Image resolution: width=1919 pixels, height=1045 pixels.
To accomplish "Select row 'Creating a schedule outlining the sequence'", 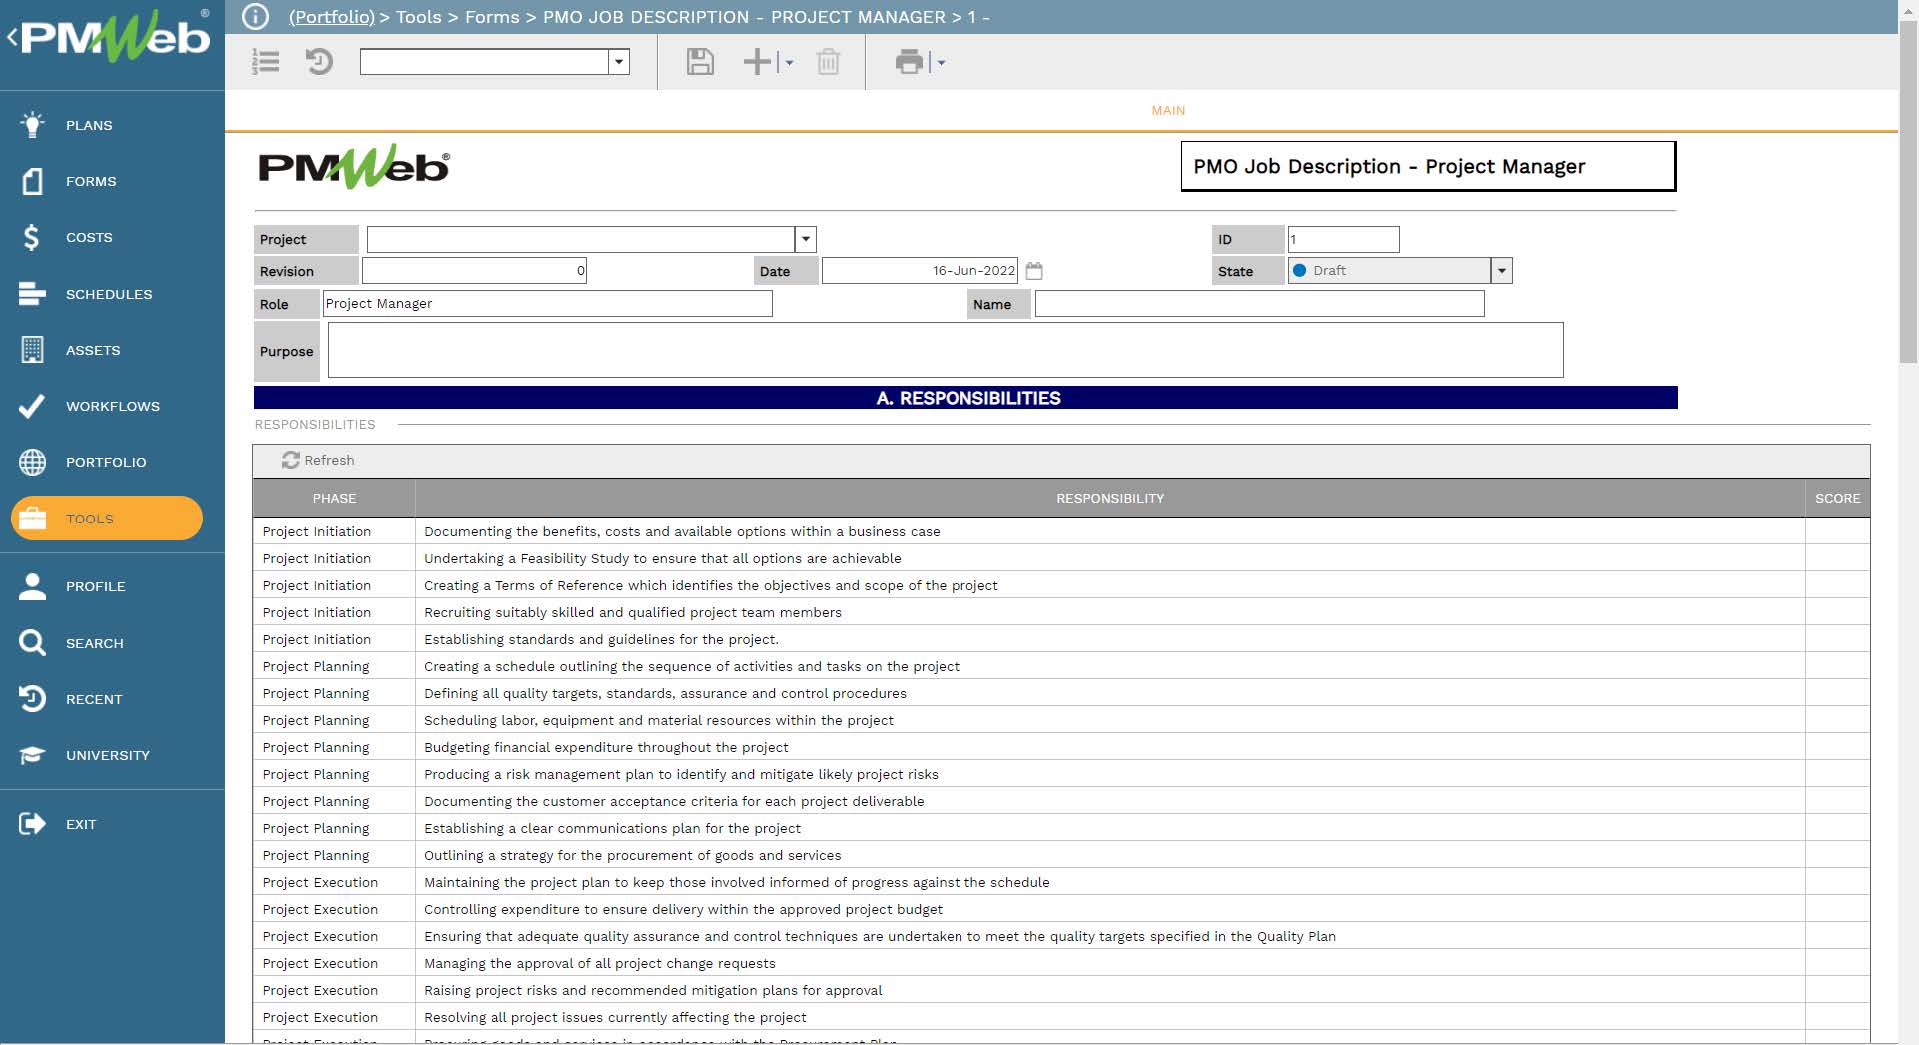I will coord(1061,666).
